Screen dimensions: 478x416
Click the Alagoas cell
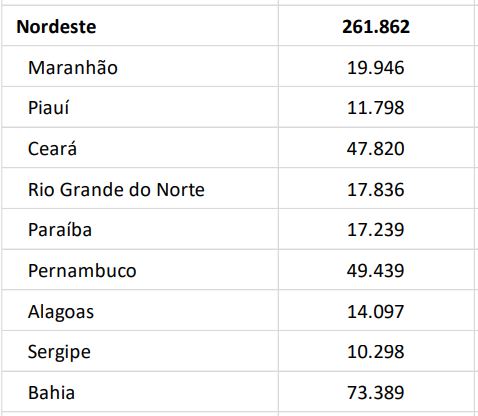140,310
